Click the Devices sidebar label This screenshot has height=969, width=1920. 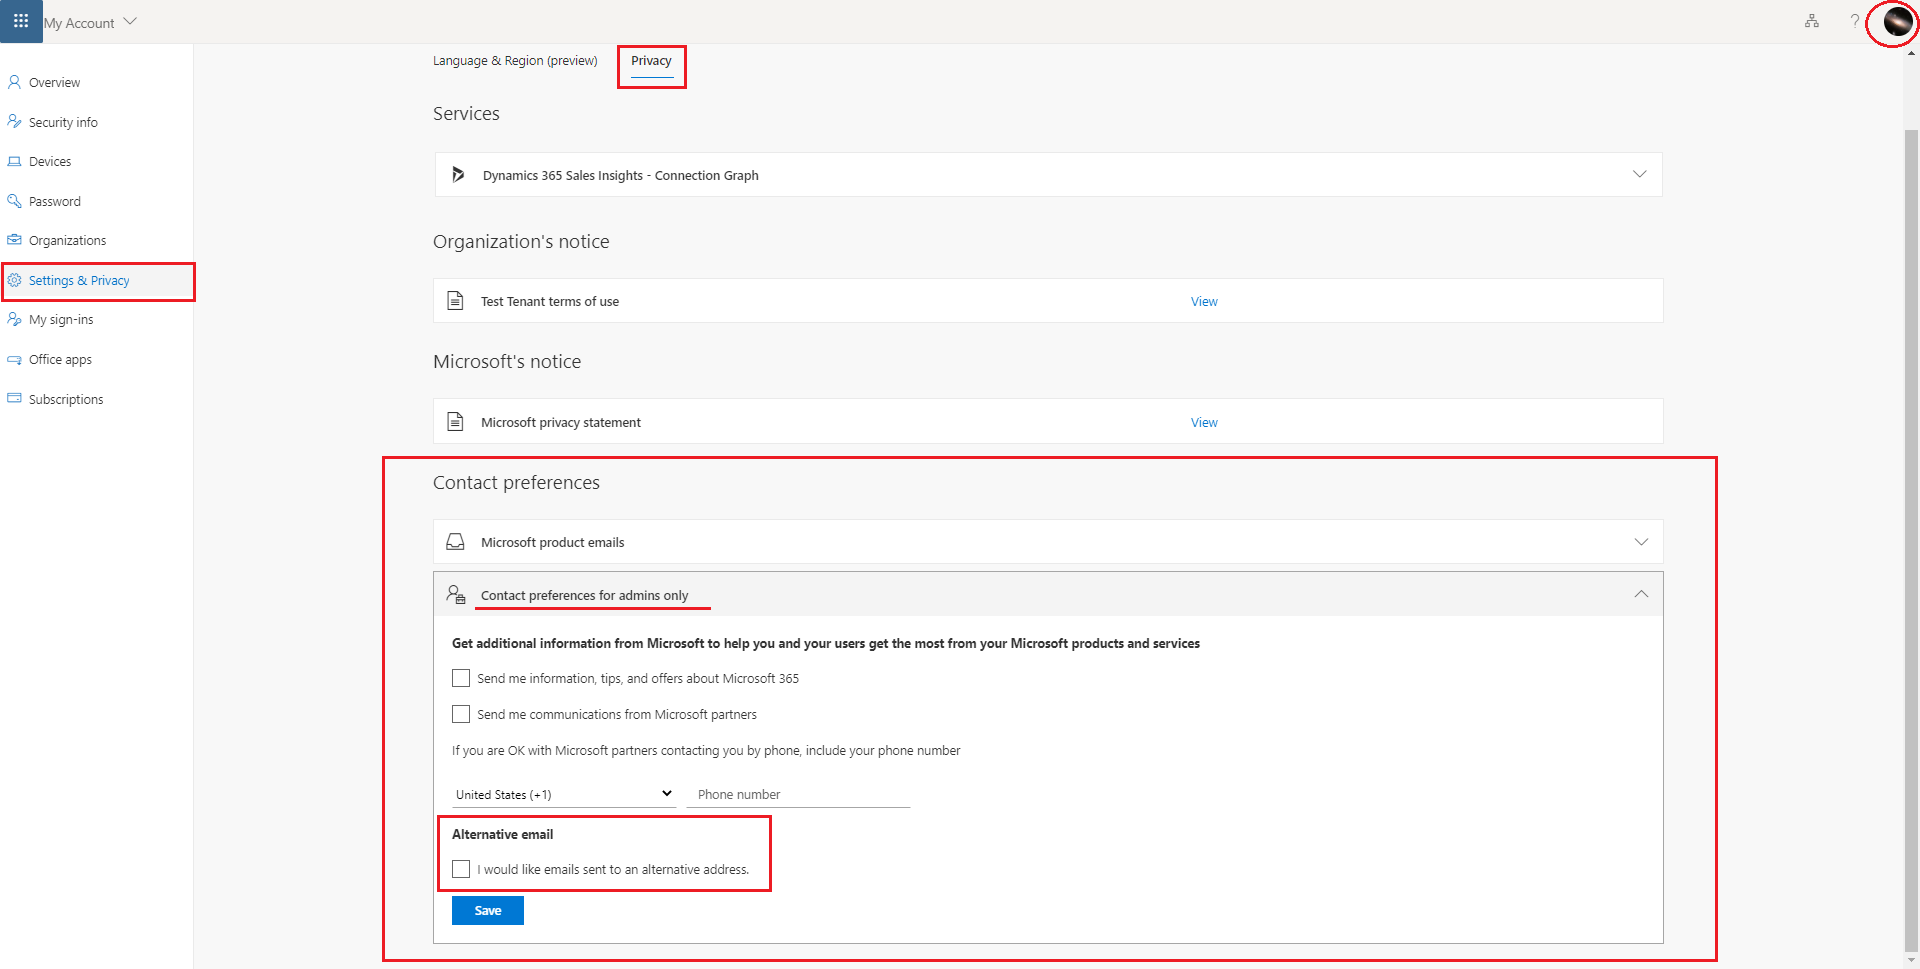[50, 161]
